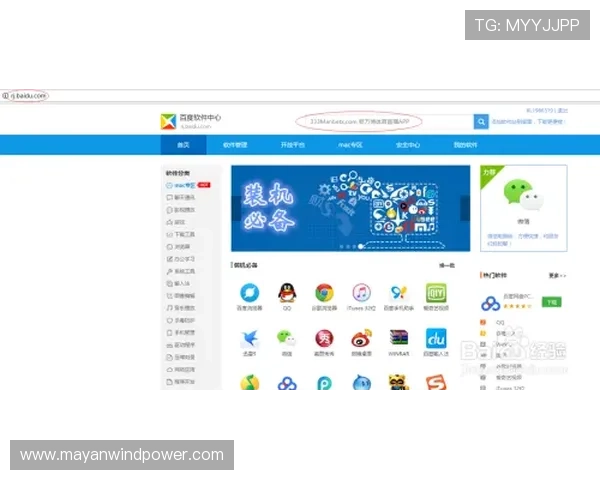Open the 下载工具 sidebar category
600x480 pixels.
[181, 234]
